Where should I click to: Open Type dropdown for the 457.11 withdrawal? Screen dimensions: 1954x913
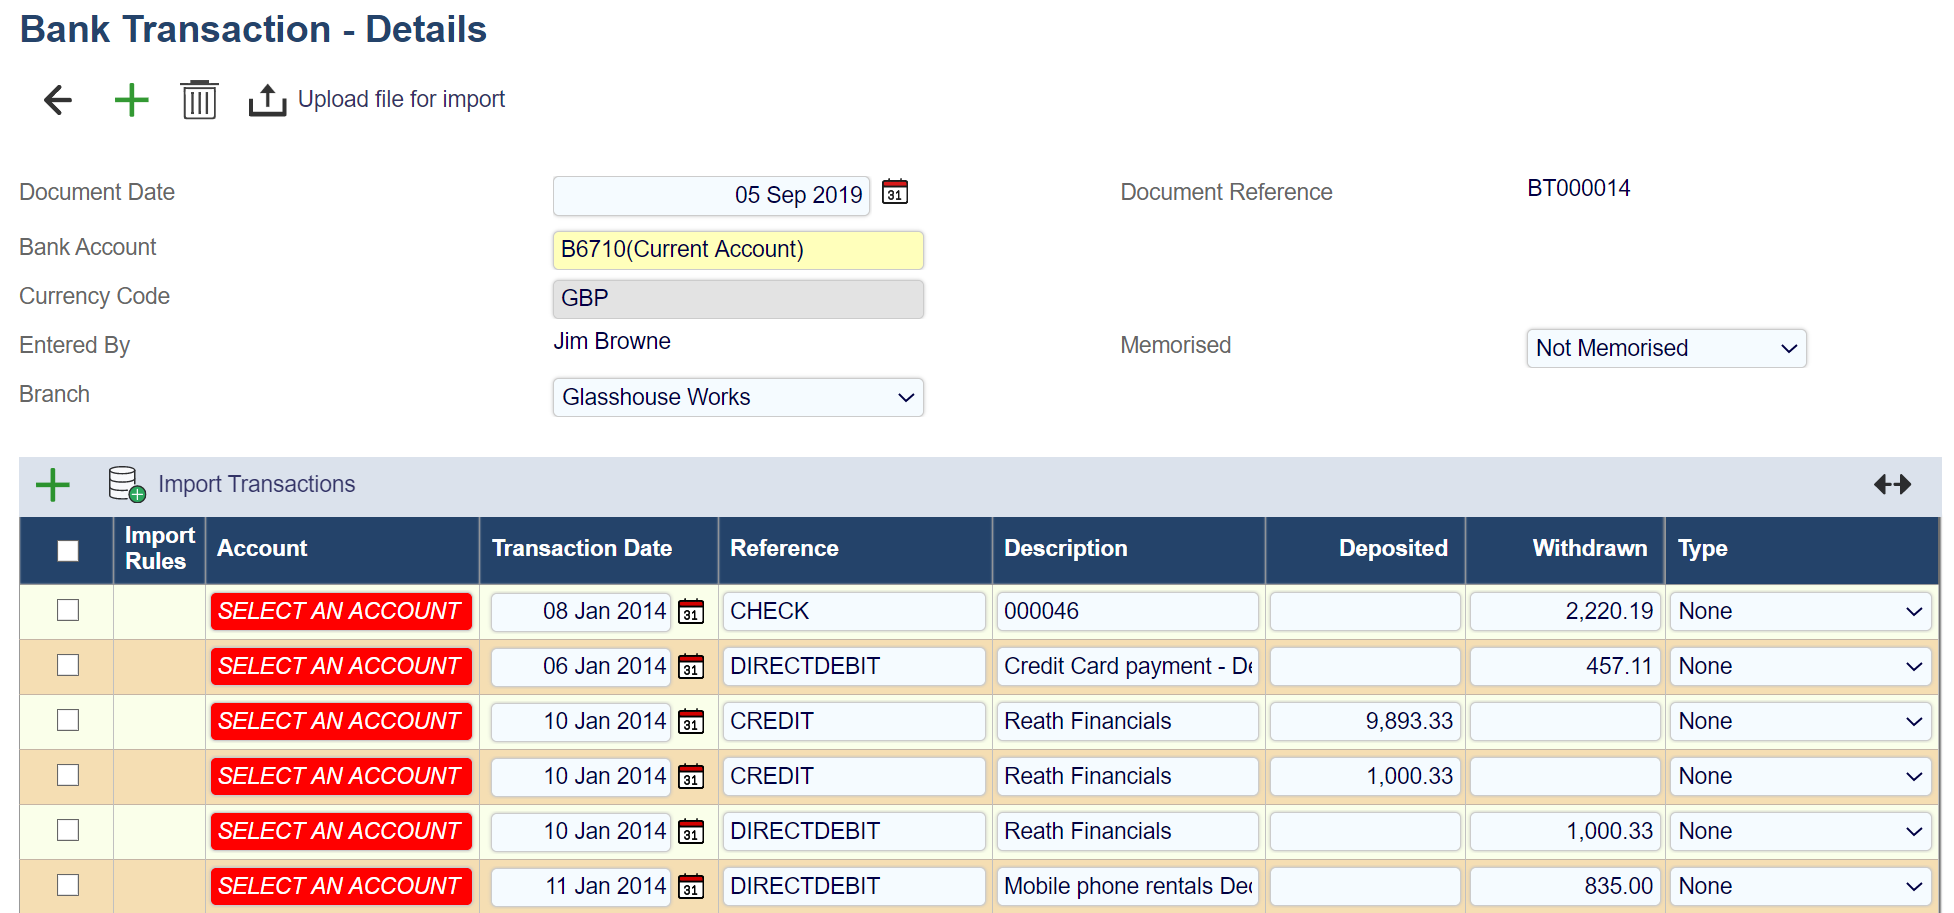(x=1798, y=667)
